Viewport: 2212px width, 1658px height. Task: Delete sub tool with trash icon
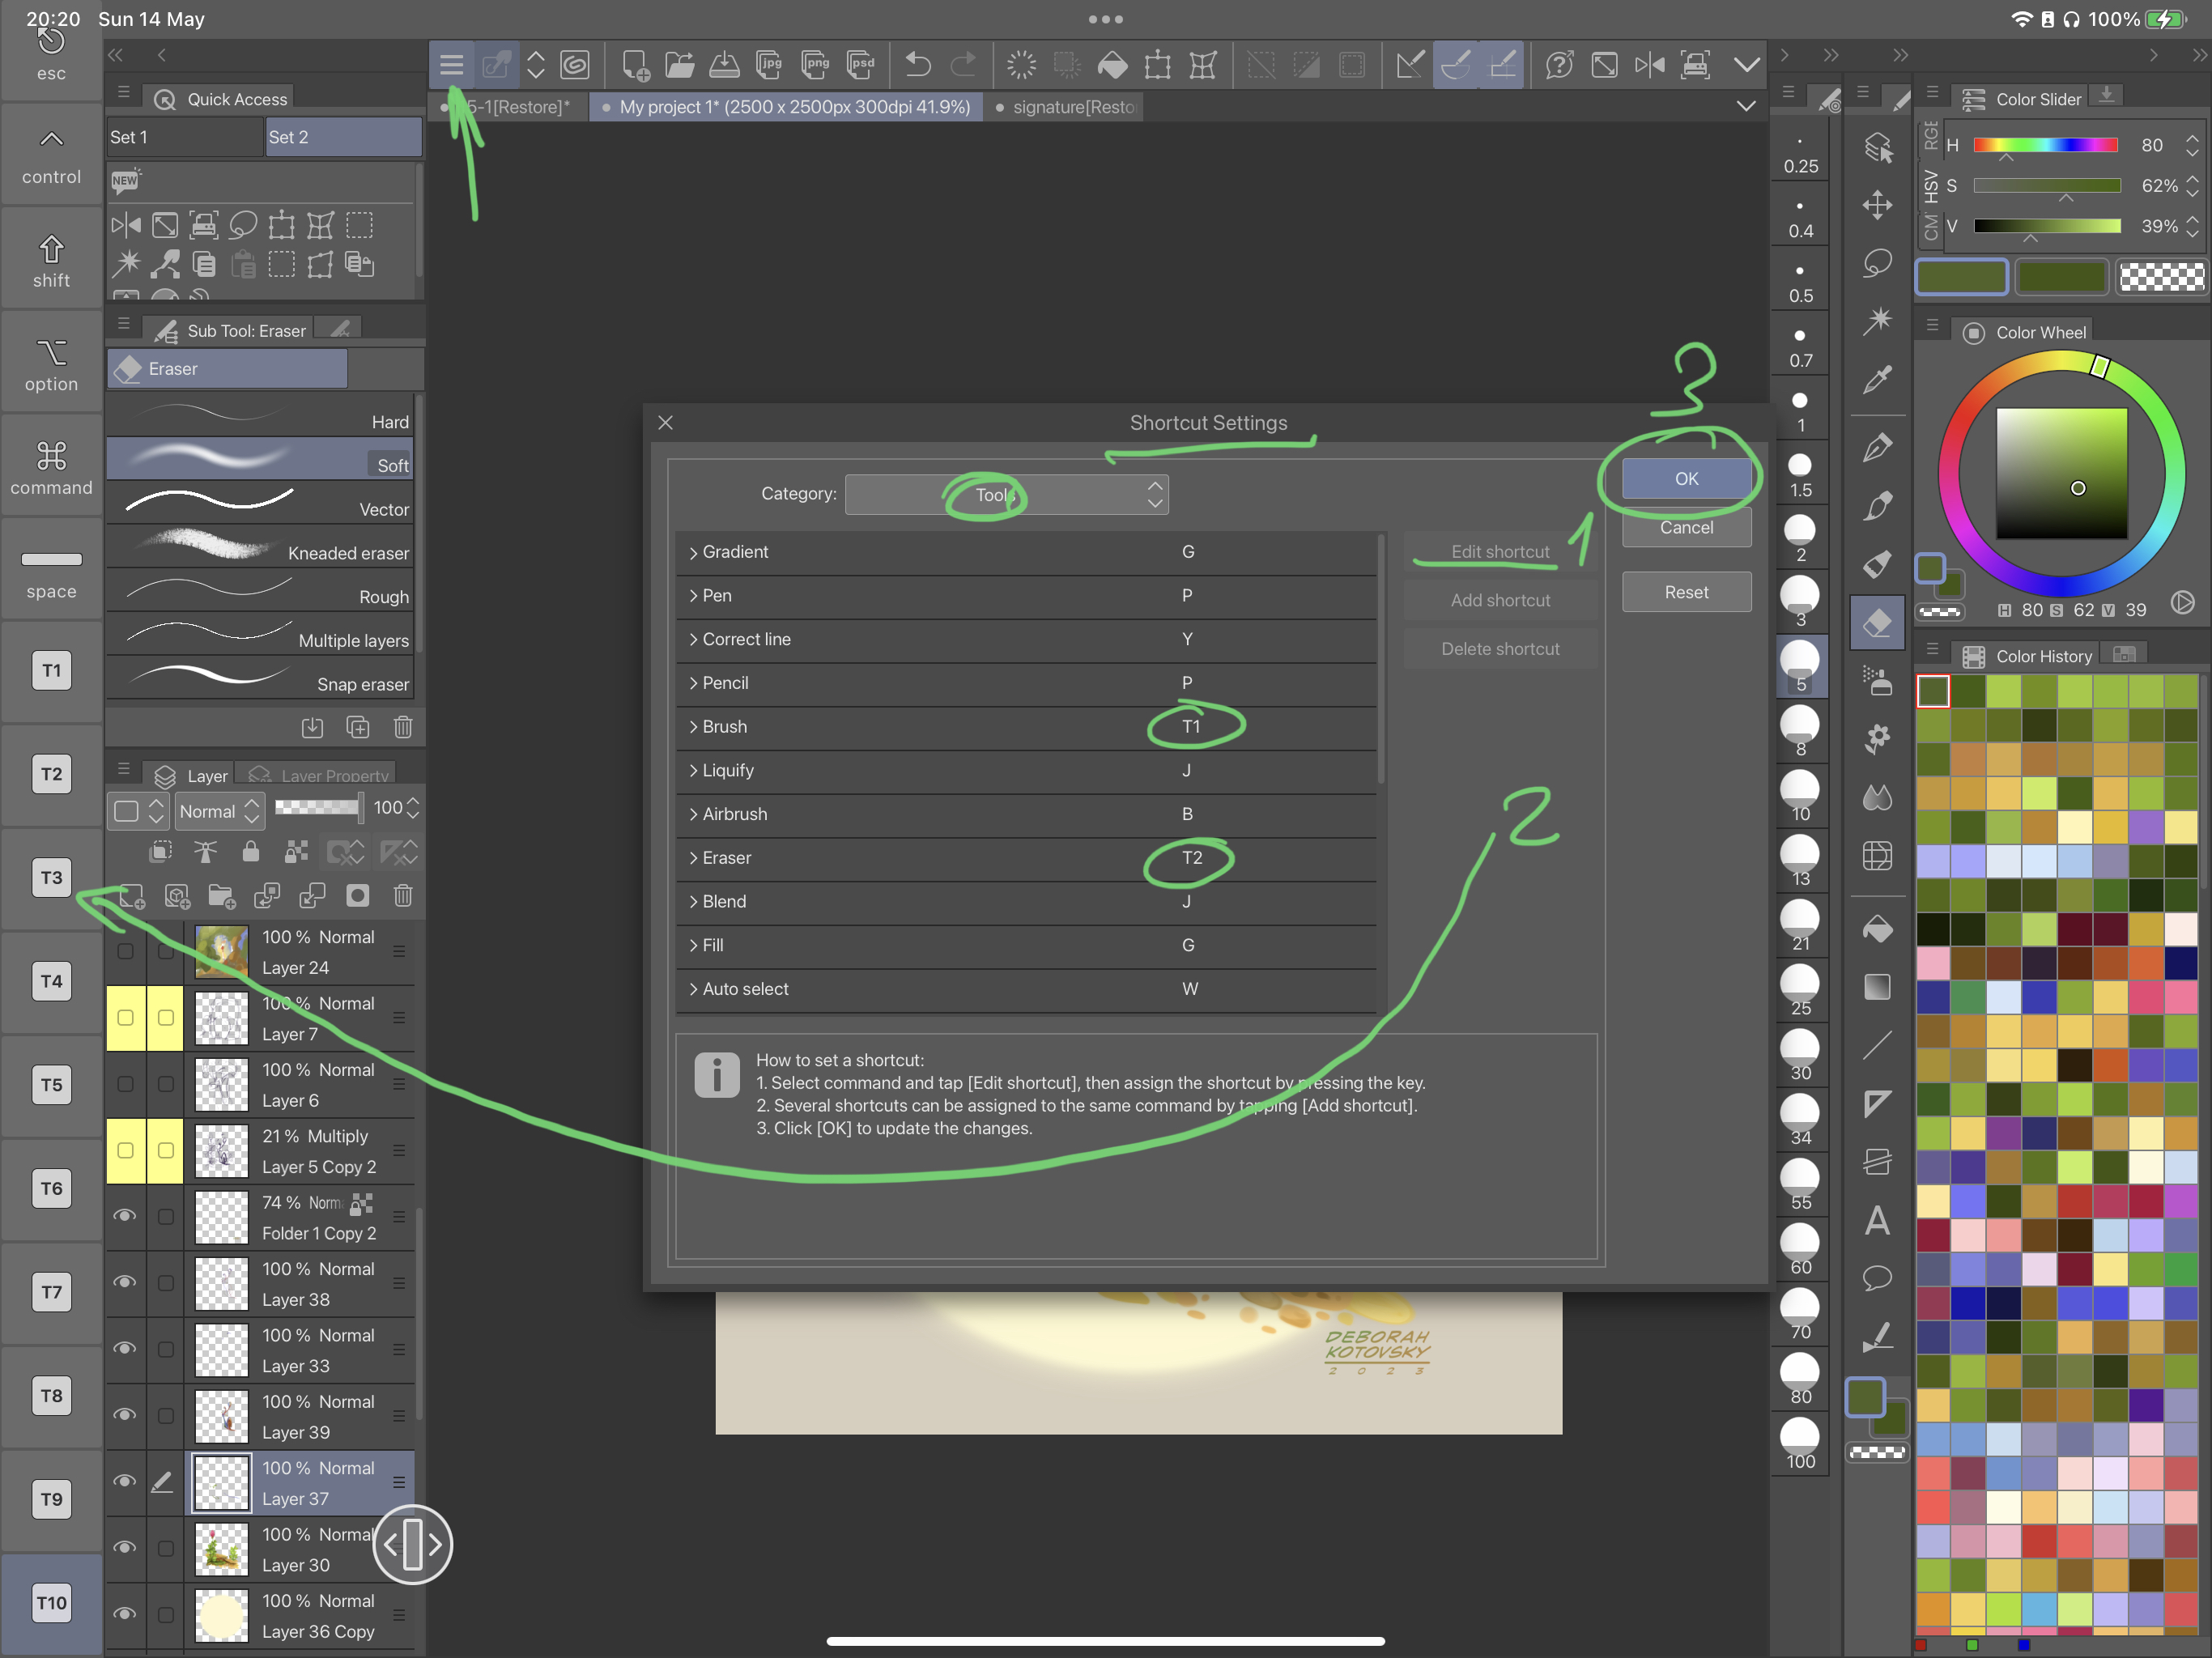click(x=403, y=727)
